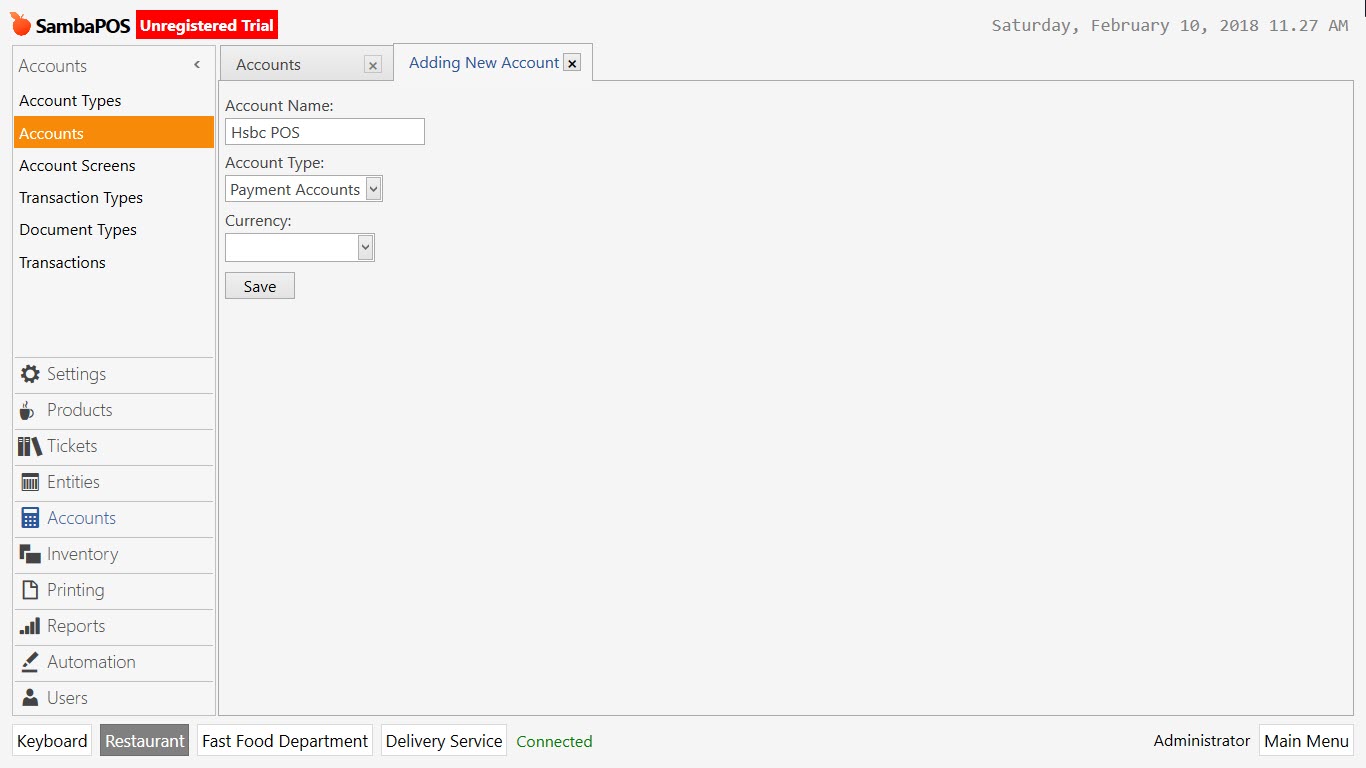Click the Settings gear icon
The height and width of the screenshot is (768, 1366).
(30, 374)
